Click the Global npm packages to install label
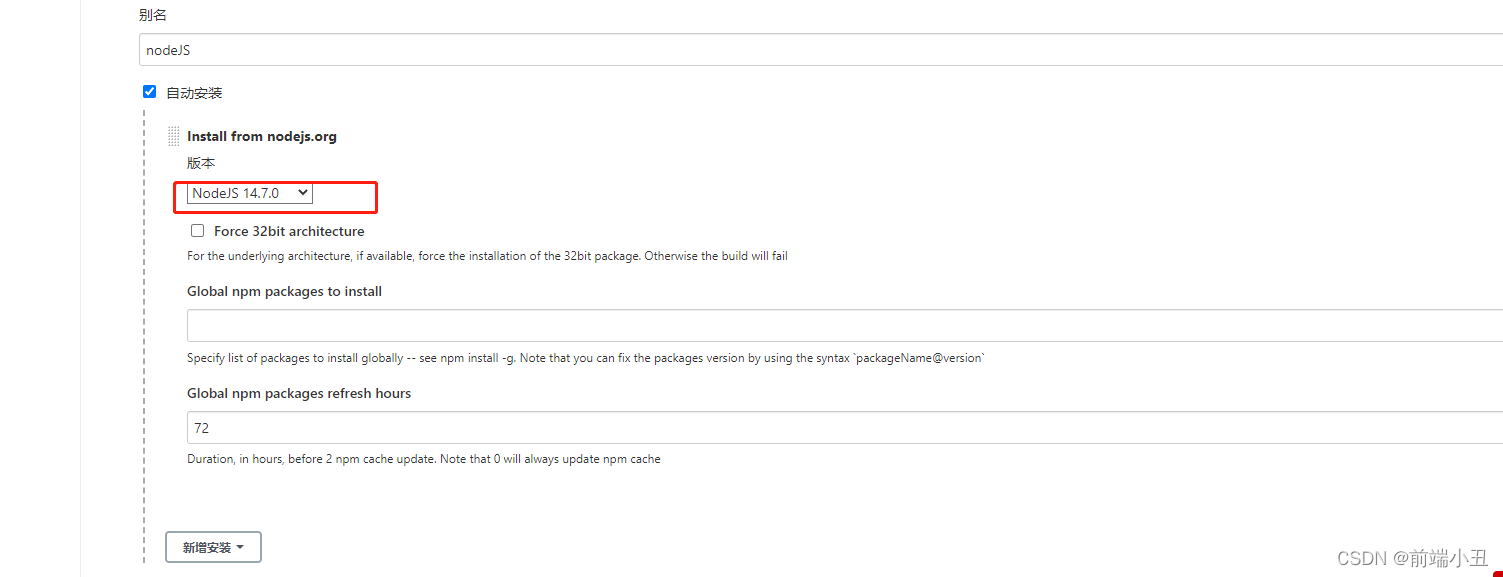This screenshot has height=577, width=1503. coord(284,292)
